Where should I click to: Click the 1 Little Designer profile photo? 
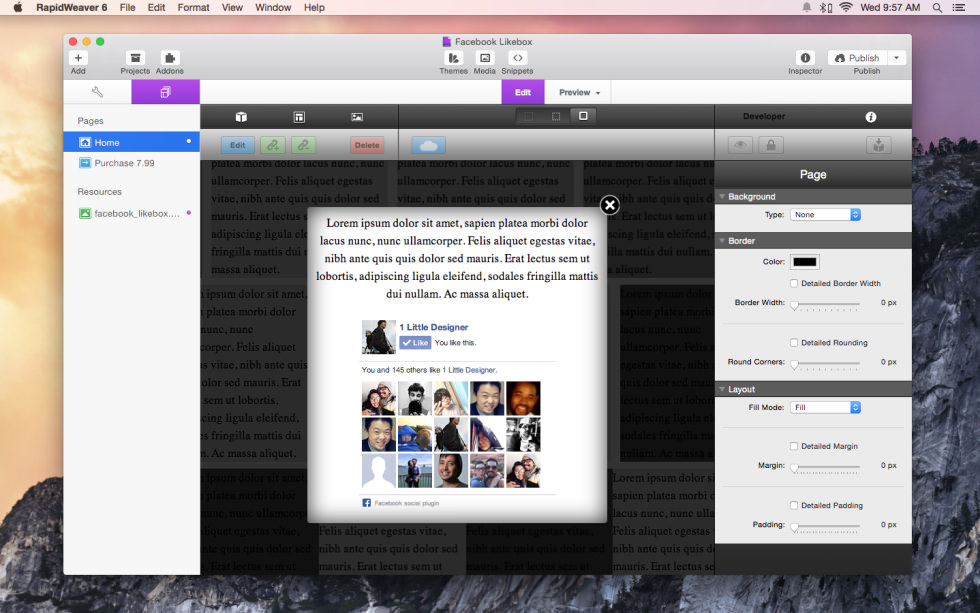pyautogui.click(x=379, y=337)
